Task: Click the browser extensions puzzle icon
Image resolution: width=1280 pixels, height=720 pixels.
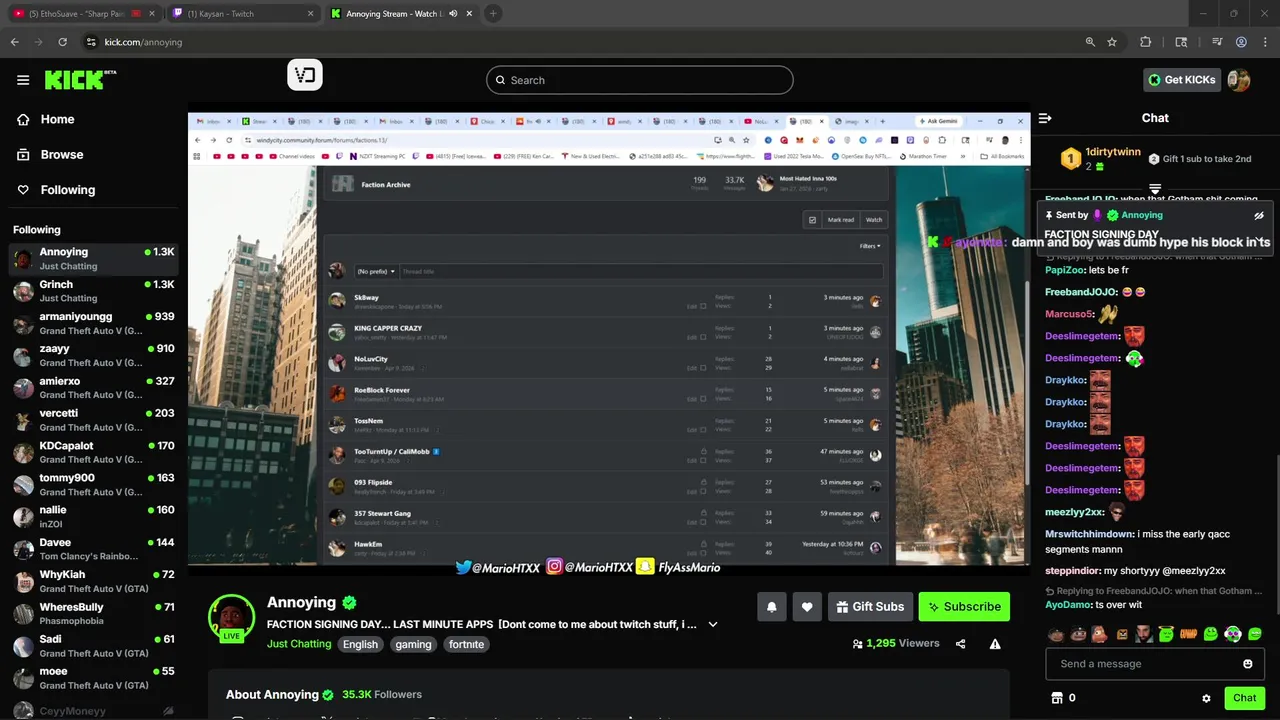Action: pyautogui.click(x=1146, y=42)
